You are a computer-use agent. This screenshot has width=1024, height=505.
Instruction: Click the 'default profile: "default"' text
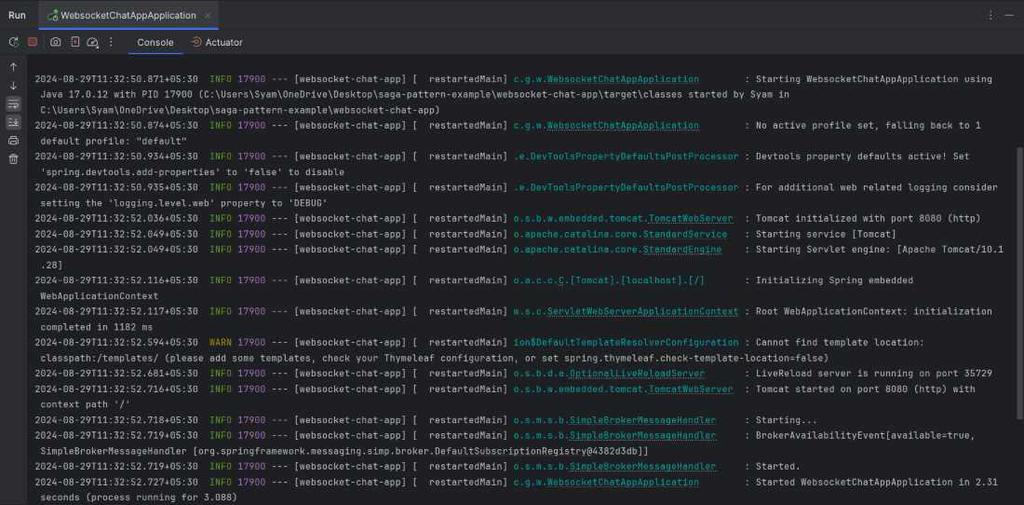pos(114,141)
